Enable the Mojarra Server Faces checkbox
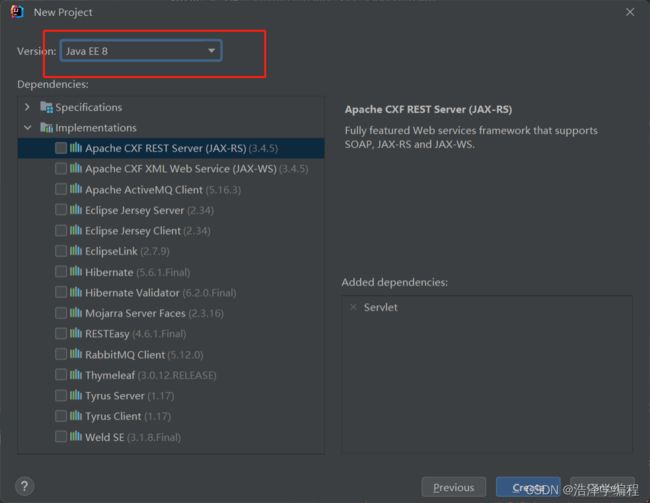Viewport: 650px width, 503px height. 61,313
